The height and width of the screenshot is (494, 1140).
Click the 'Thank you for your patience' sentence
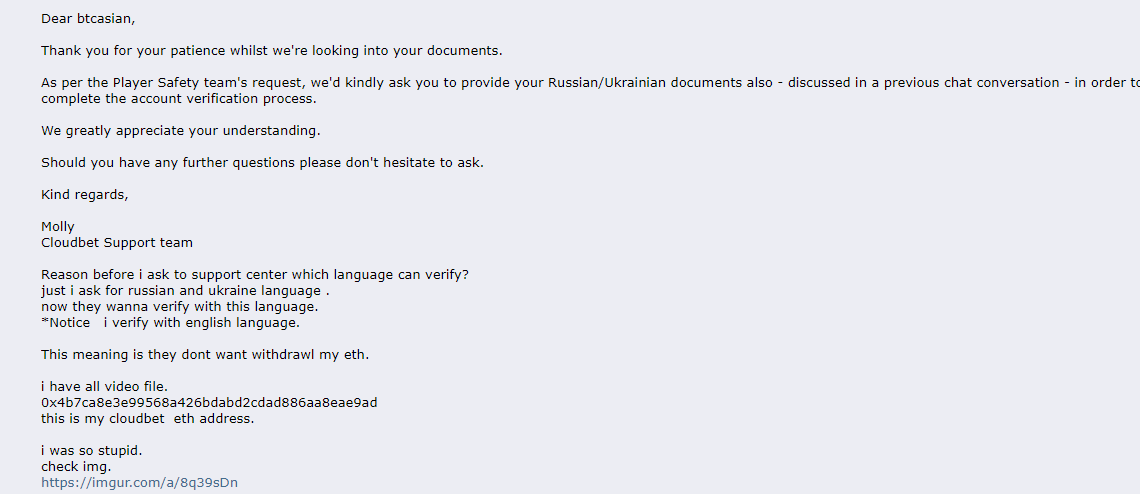point(271,51)
